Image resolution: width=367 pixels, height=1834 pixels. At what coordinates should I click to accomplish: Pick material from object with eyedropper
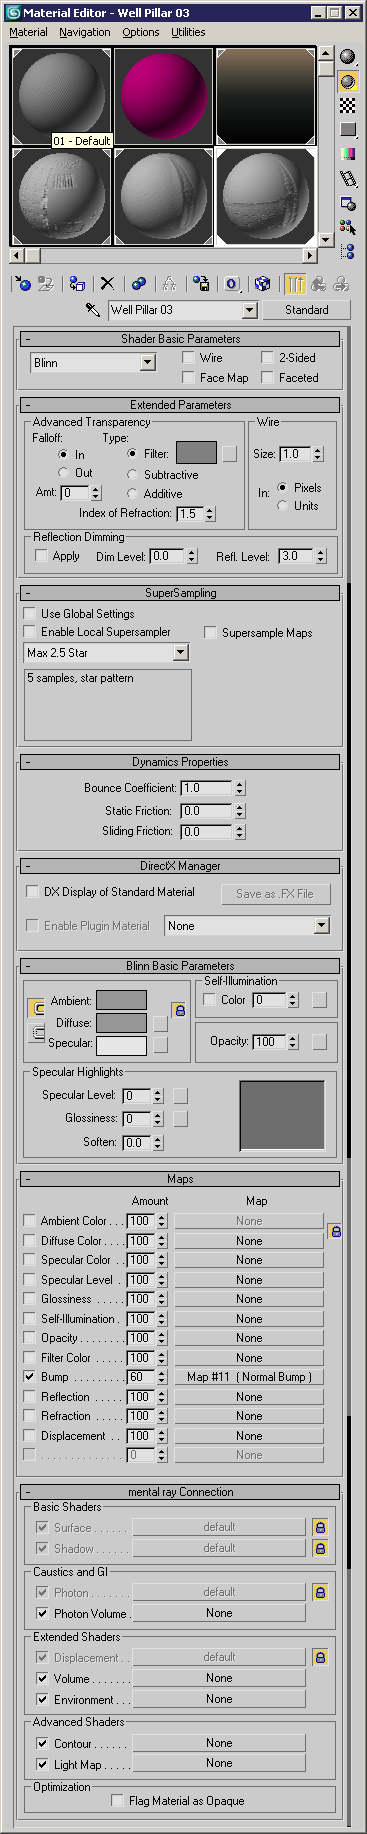pyautogui.click(x=93, y=310)
